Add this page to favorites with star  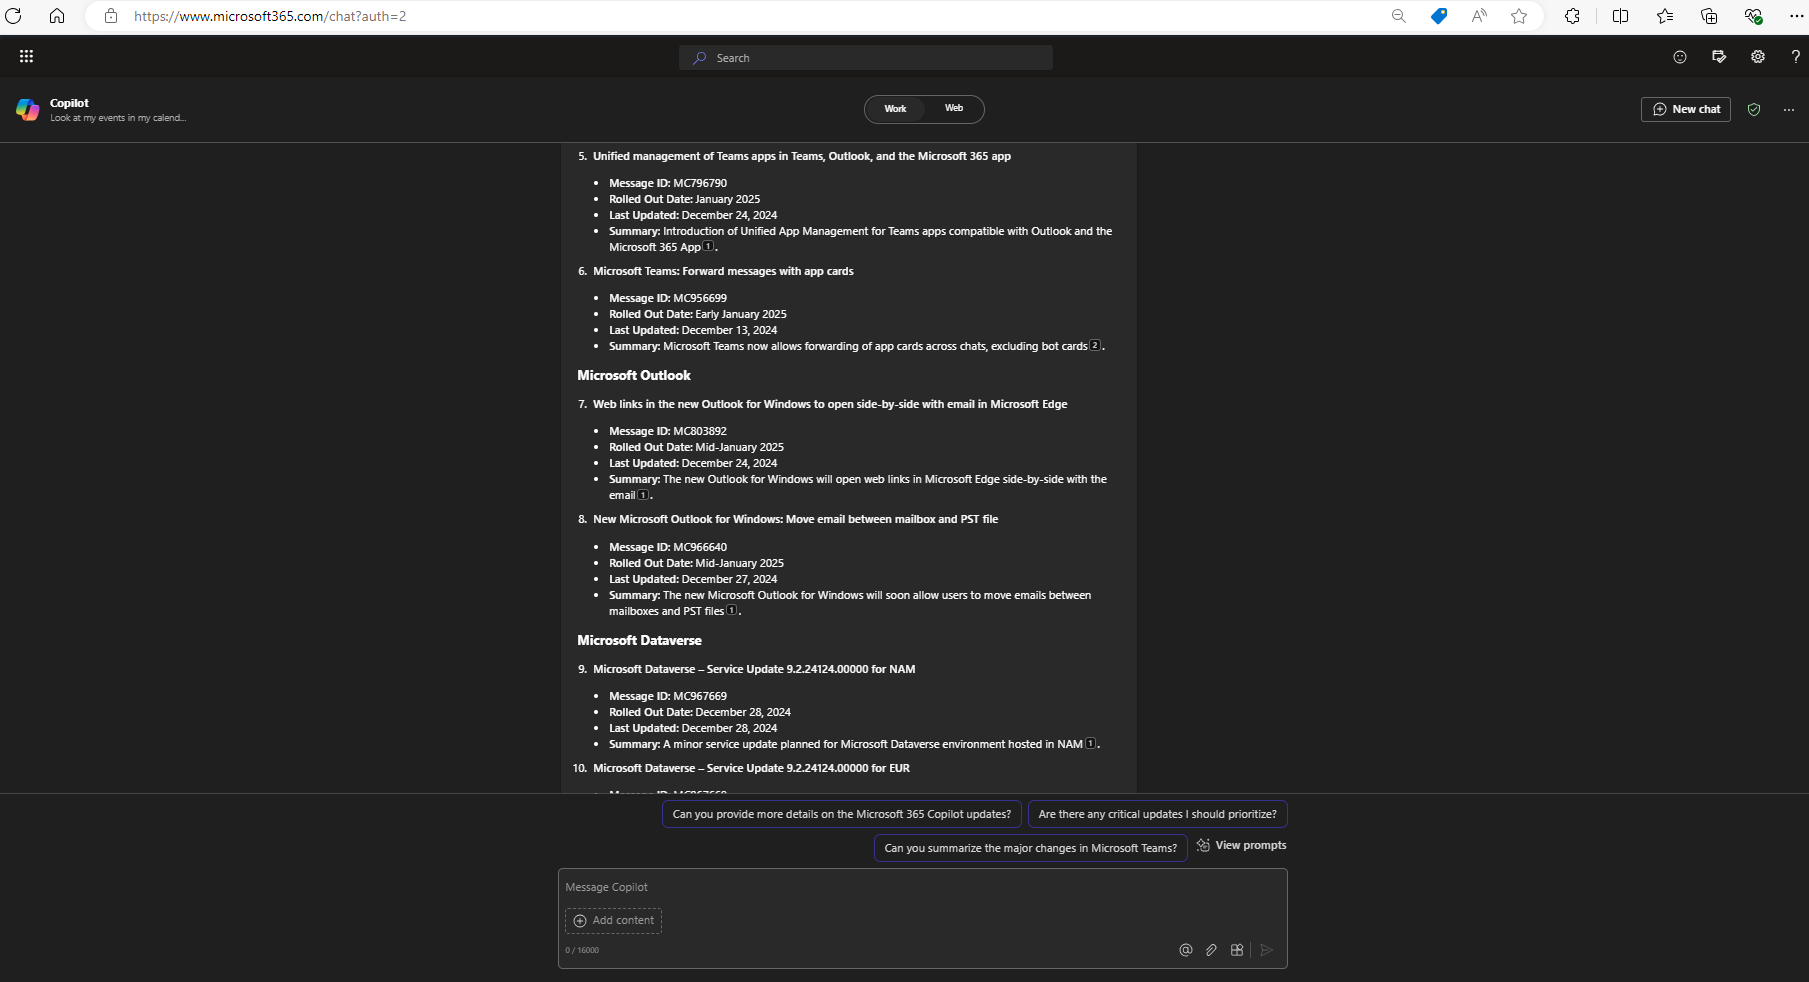click(1519, 16)
